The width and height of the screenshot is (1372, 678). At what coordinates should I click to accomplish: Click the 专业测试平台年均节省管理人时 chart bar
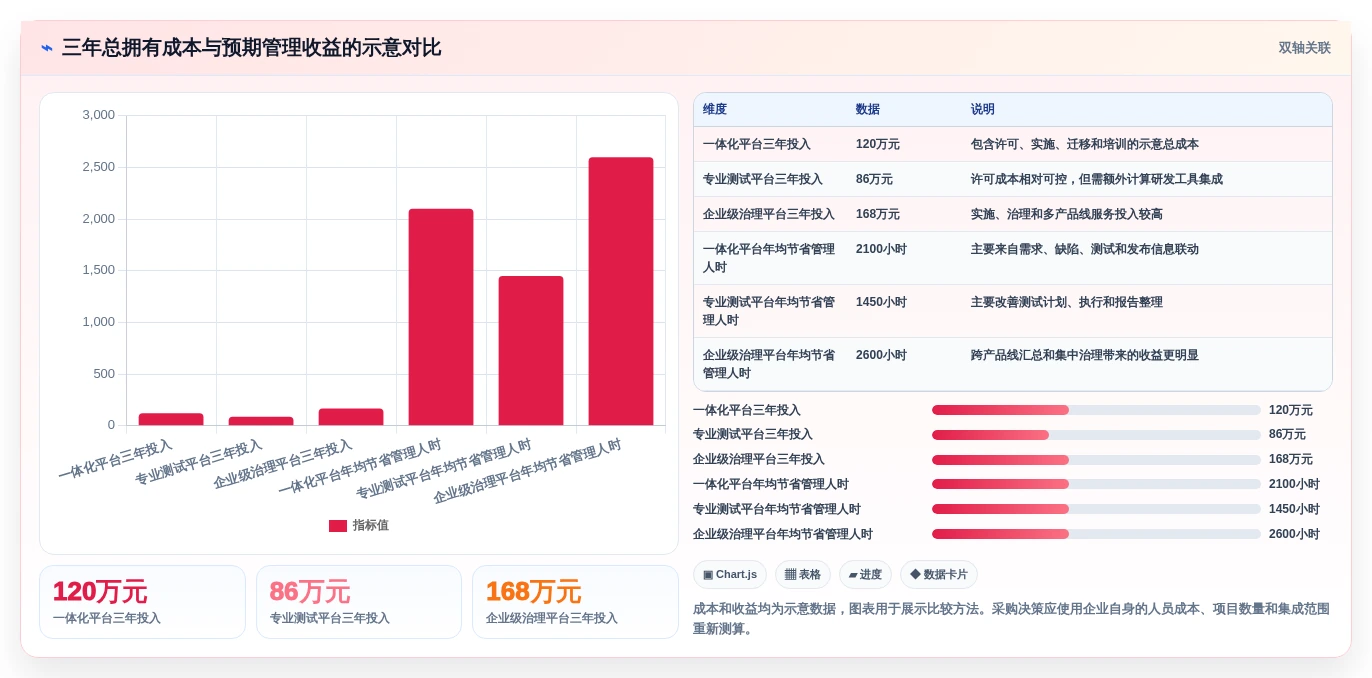click(531, 350)
